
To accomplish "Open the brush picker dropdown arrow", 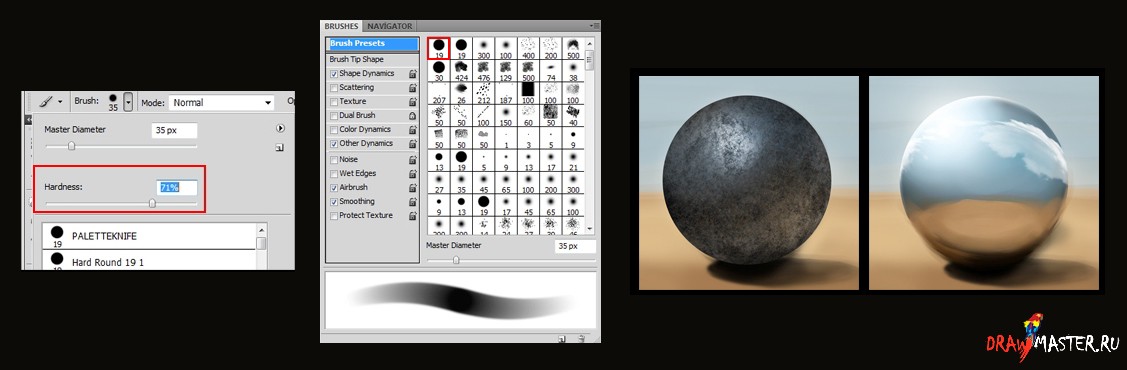I will point(128,103).
